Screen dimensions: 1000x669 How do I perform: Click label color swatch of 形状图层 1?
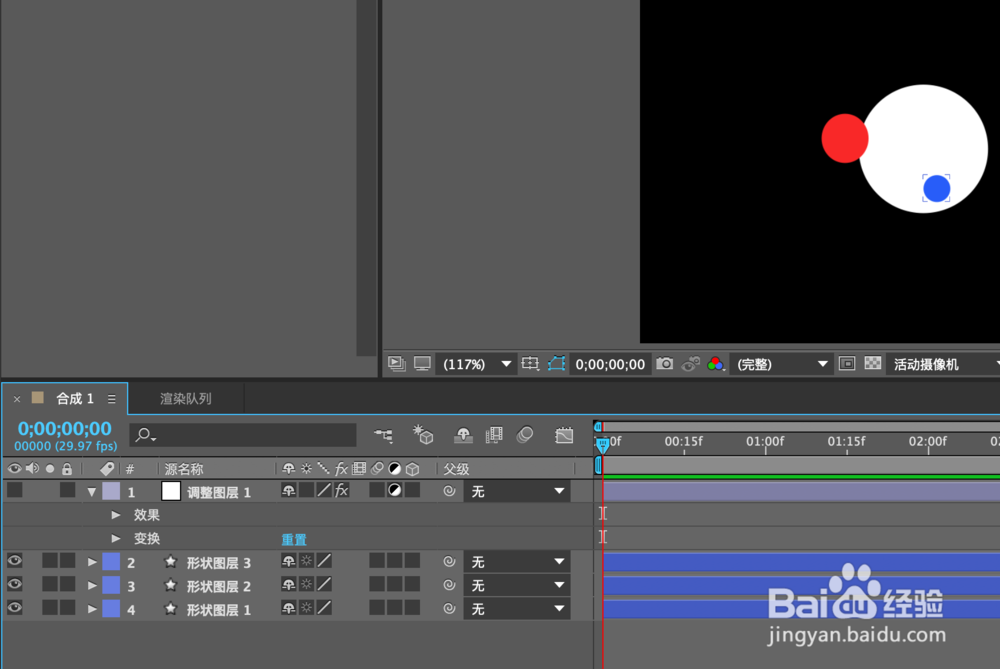tap(111, 609)
